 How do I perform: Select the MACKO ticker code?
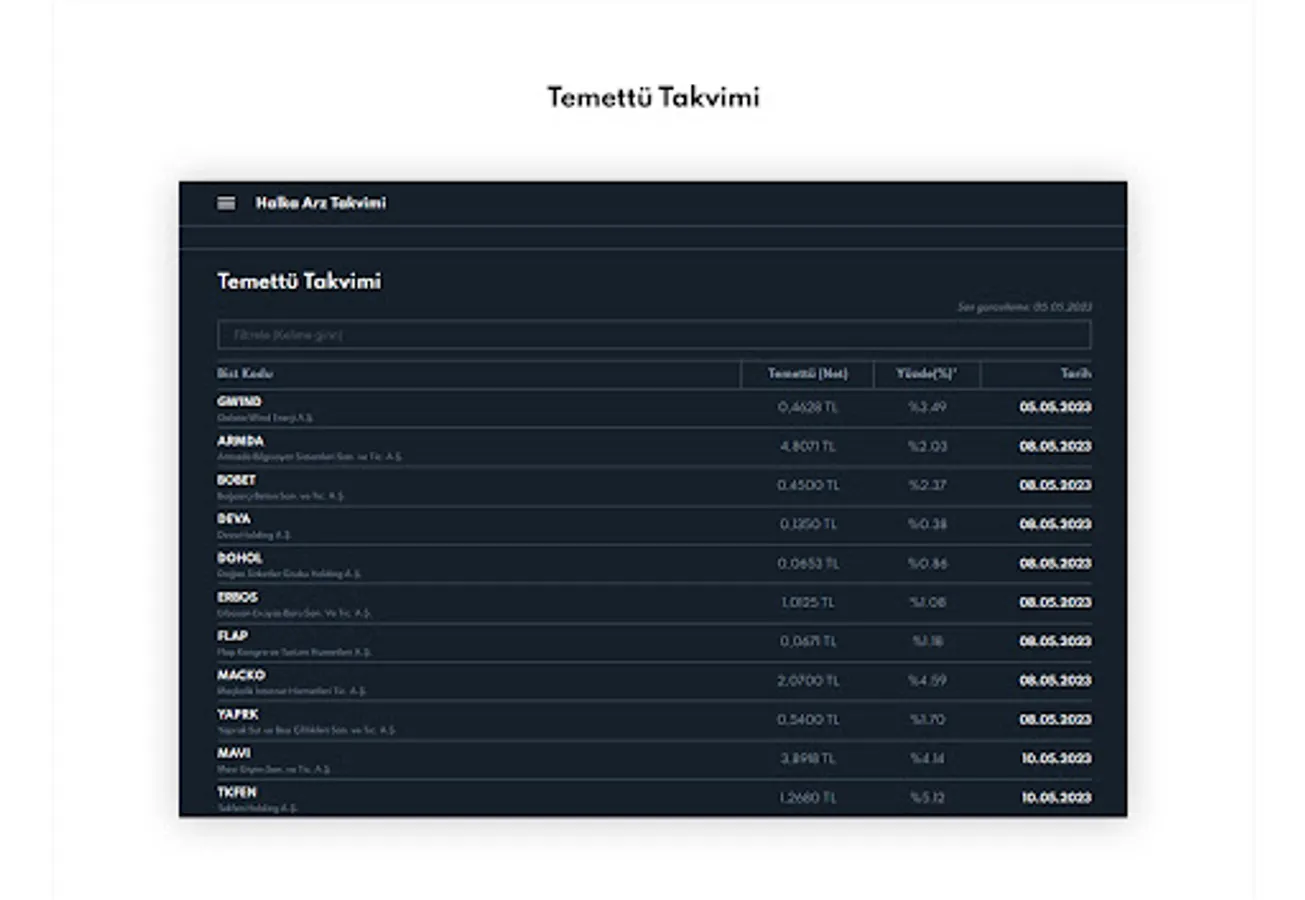pos(241,675)
